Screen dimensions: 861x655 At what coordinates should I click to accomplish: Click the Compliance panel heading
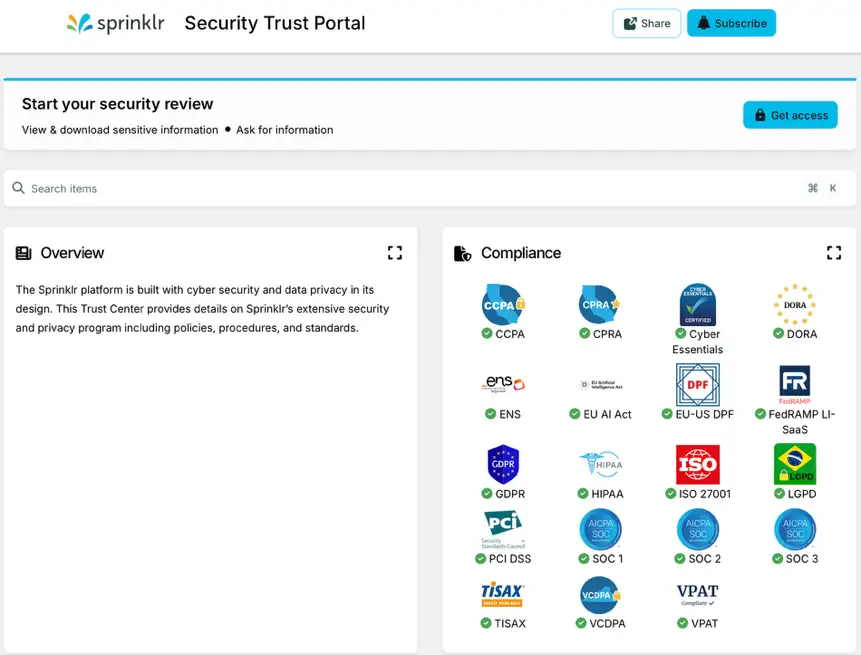[x=521, y=253]
